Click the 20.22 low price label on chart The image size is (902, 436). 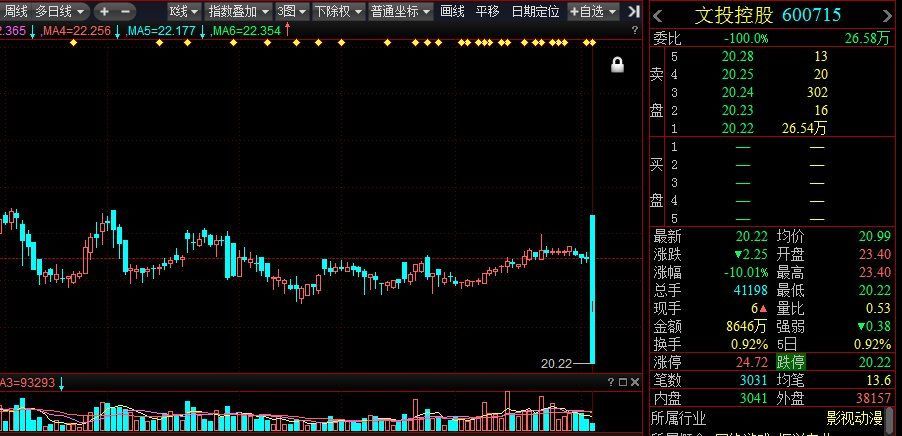pyautogui.click(x=556, y=364)
